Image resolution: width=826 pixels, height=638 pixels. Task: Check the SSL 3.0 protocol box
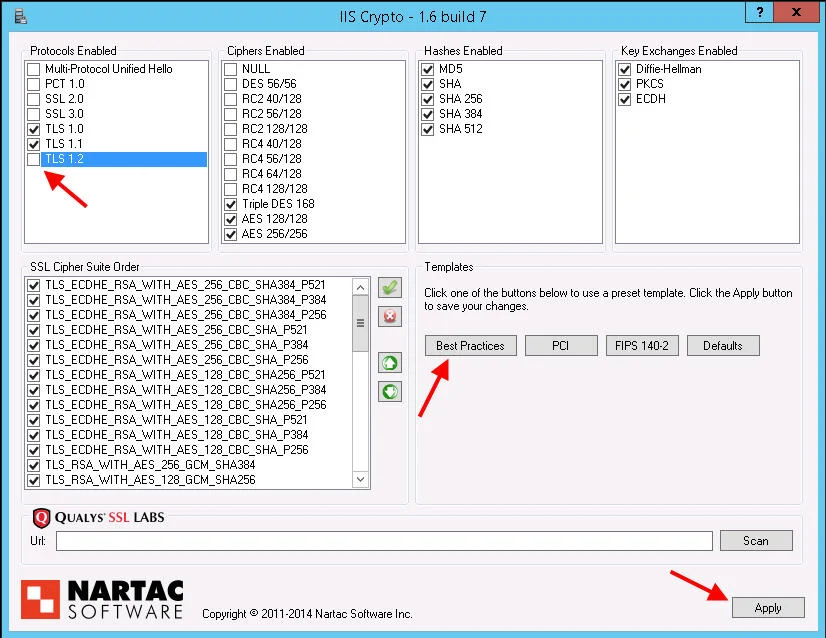(34, 114)
